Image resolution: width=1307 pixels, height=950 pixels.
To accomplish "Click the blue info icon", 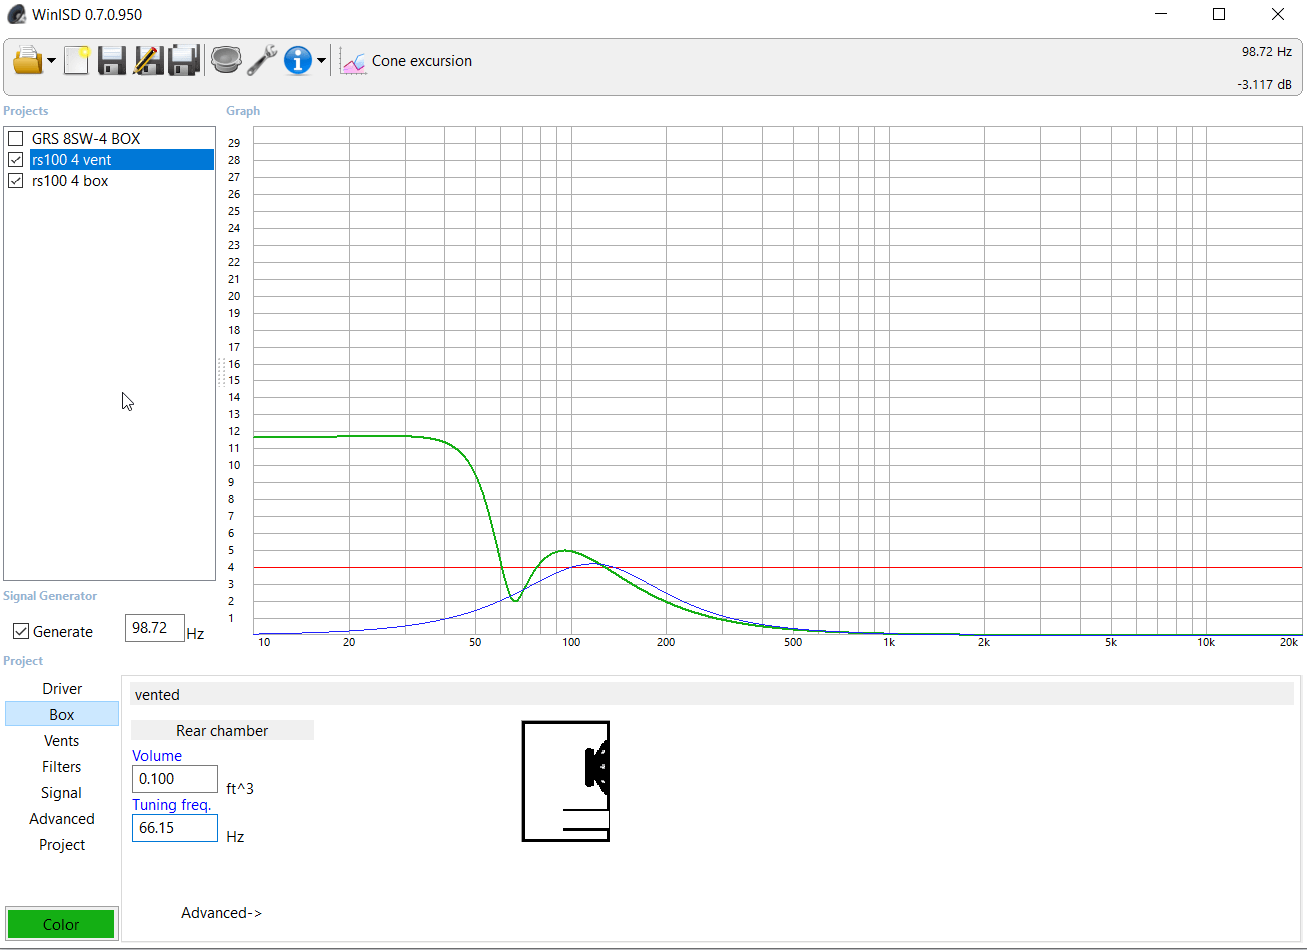I will click(x=298, y=61).
